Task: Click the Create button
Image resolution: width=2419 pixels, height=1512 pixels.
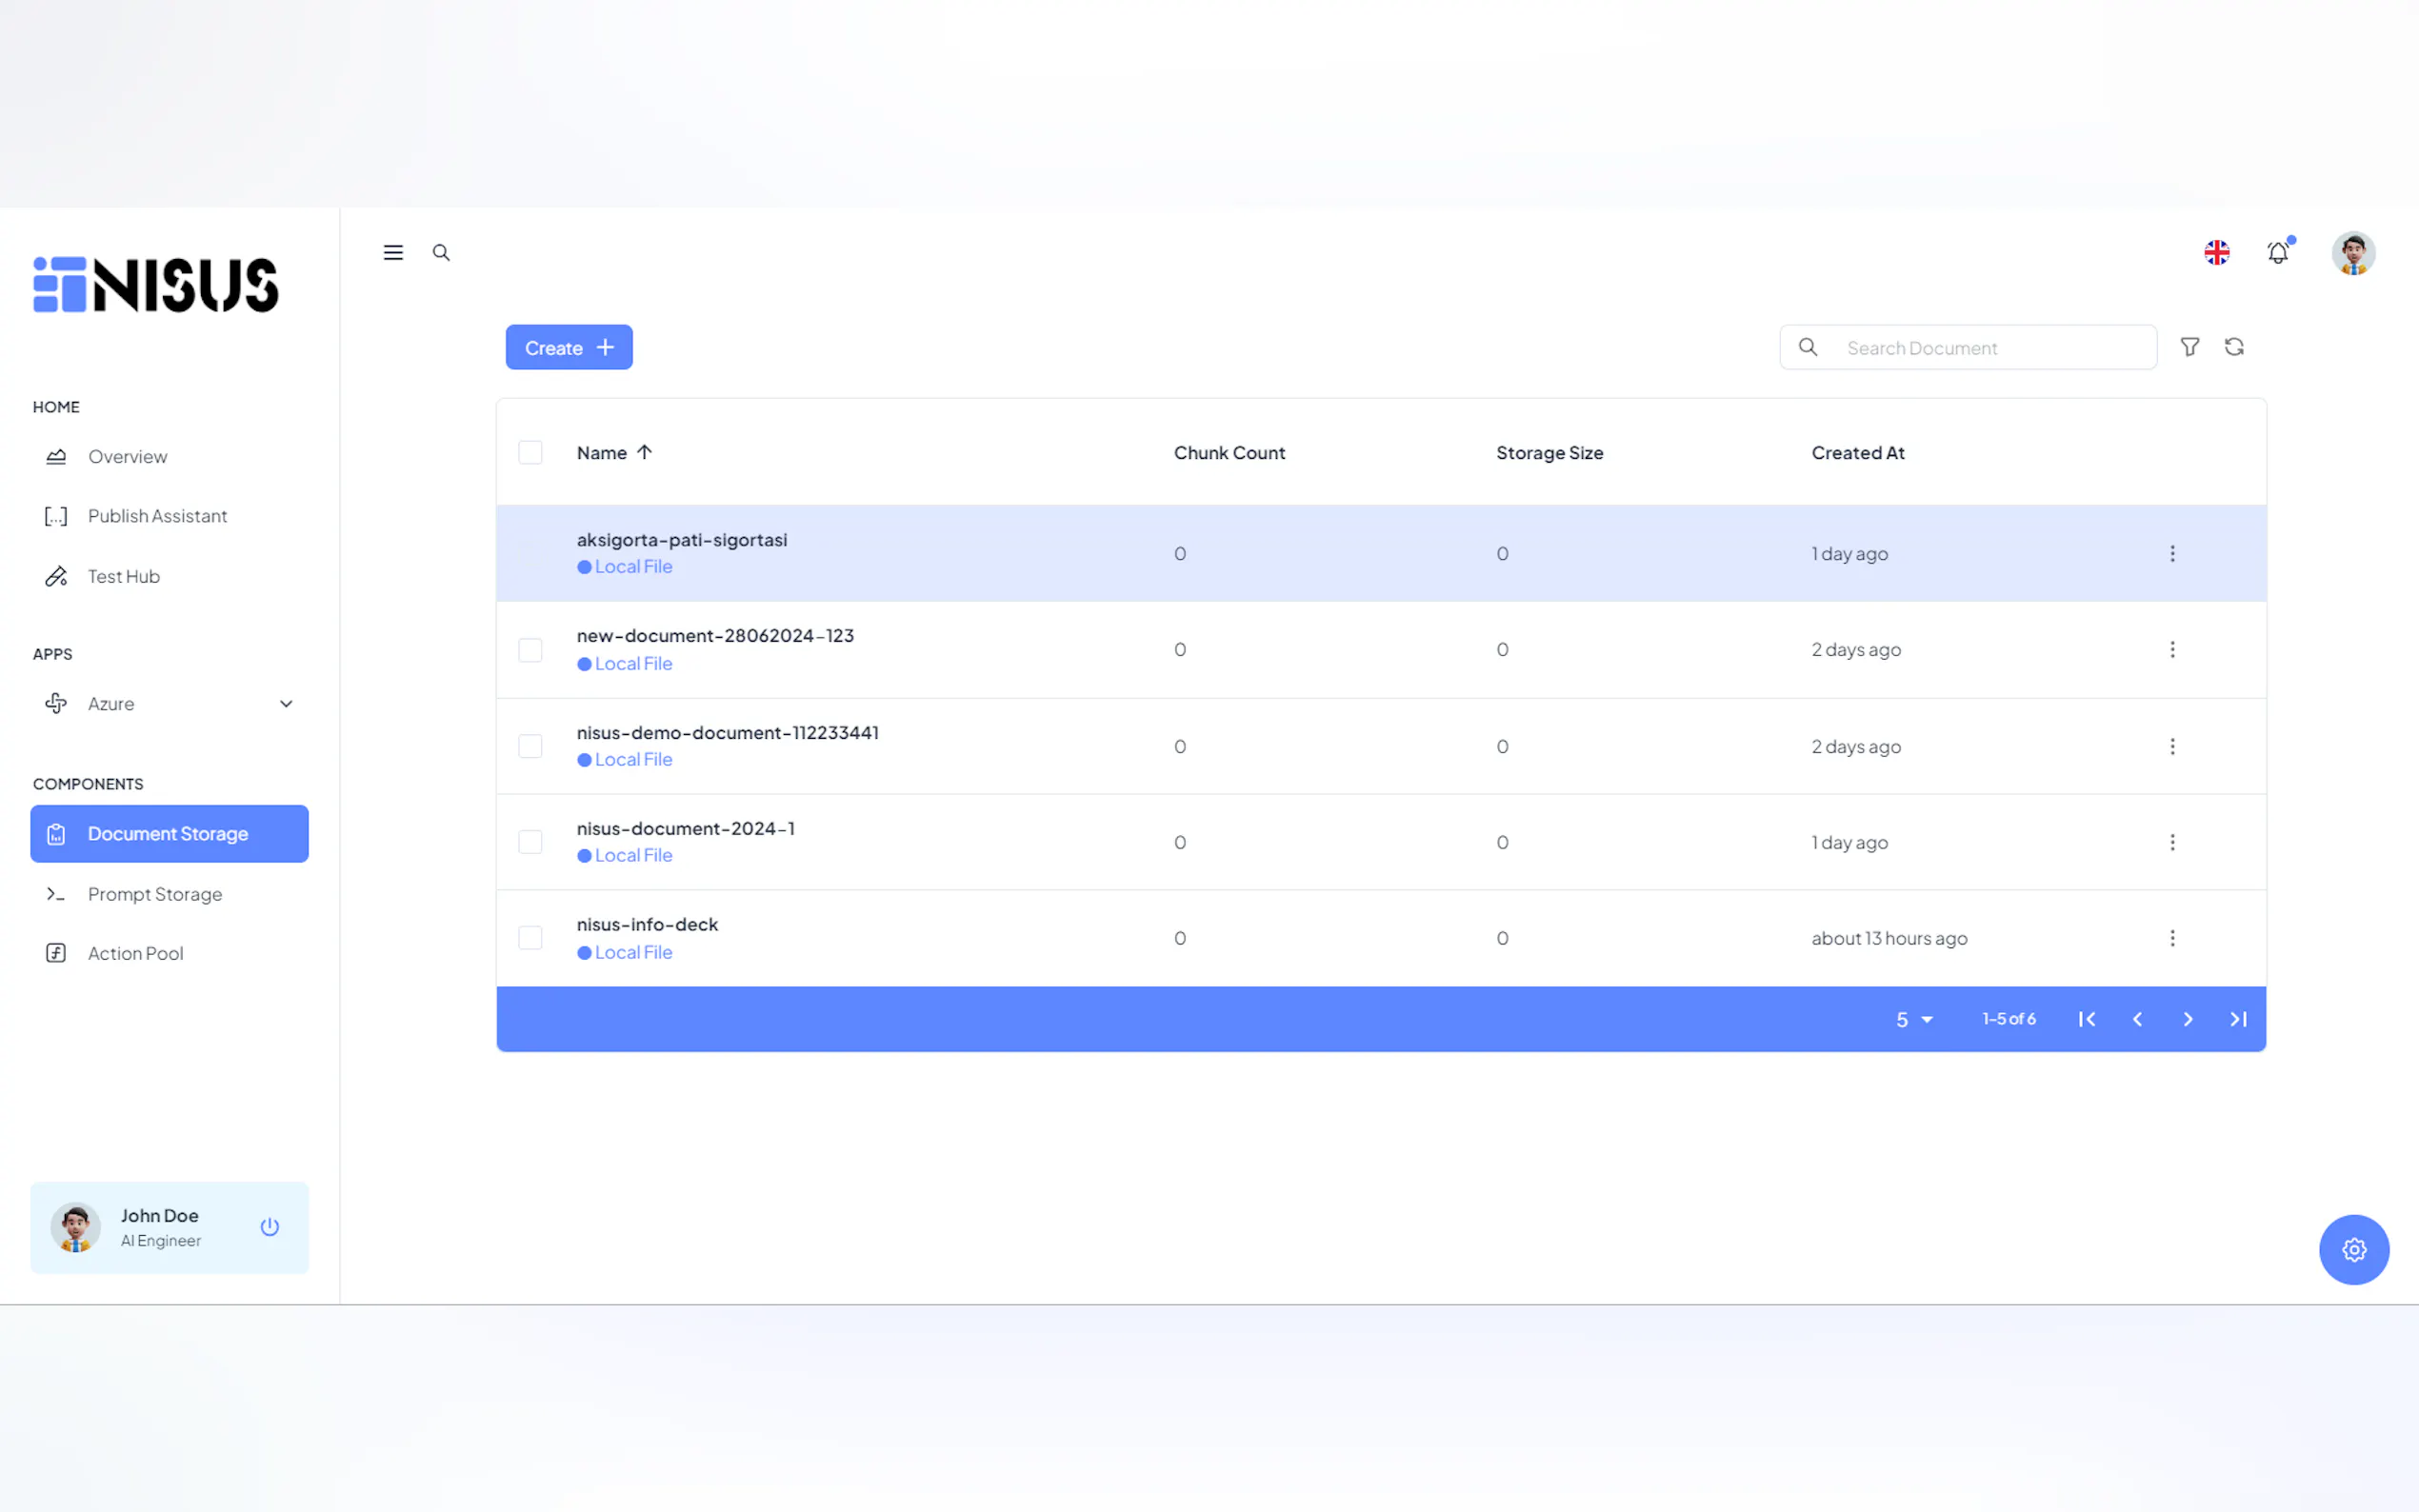Action: click(568, 348)
